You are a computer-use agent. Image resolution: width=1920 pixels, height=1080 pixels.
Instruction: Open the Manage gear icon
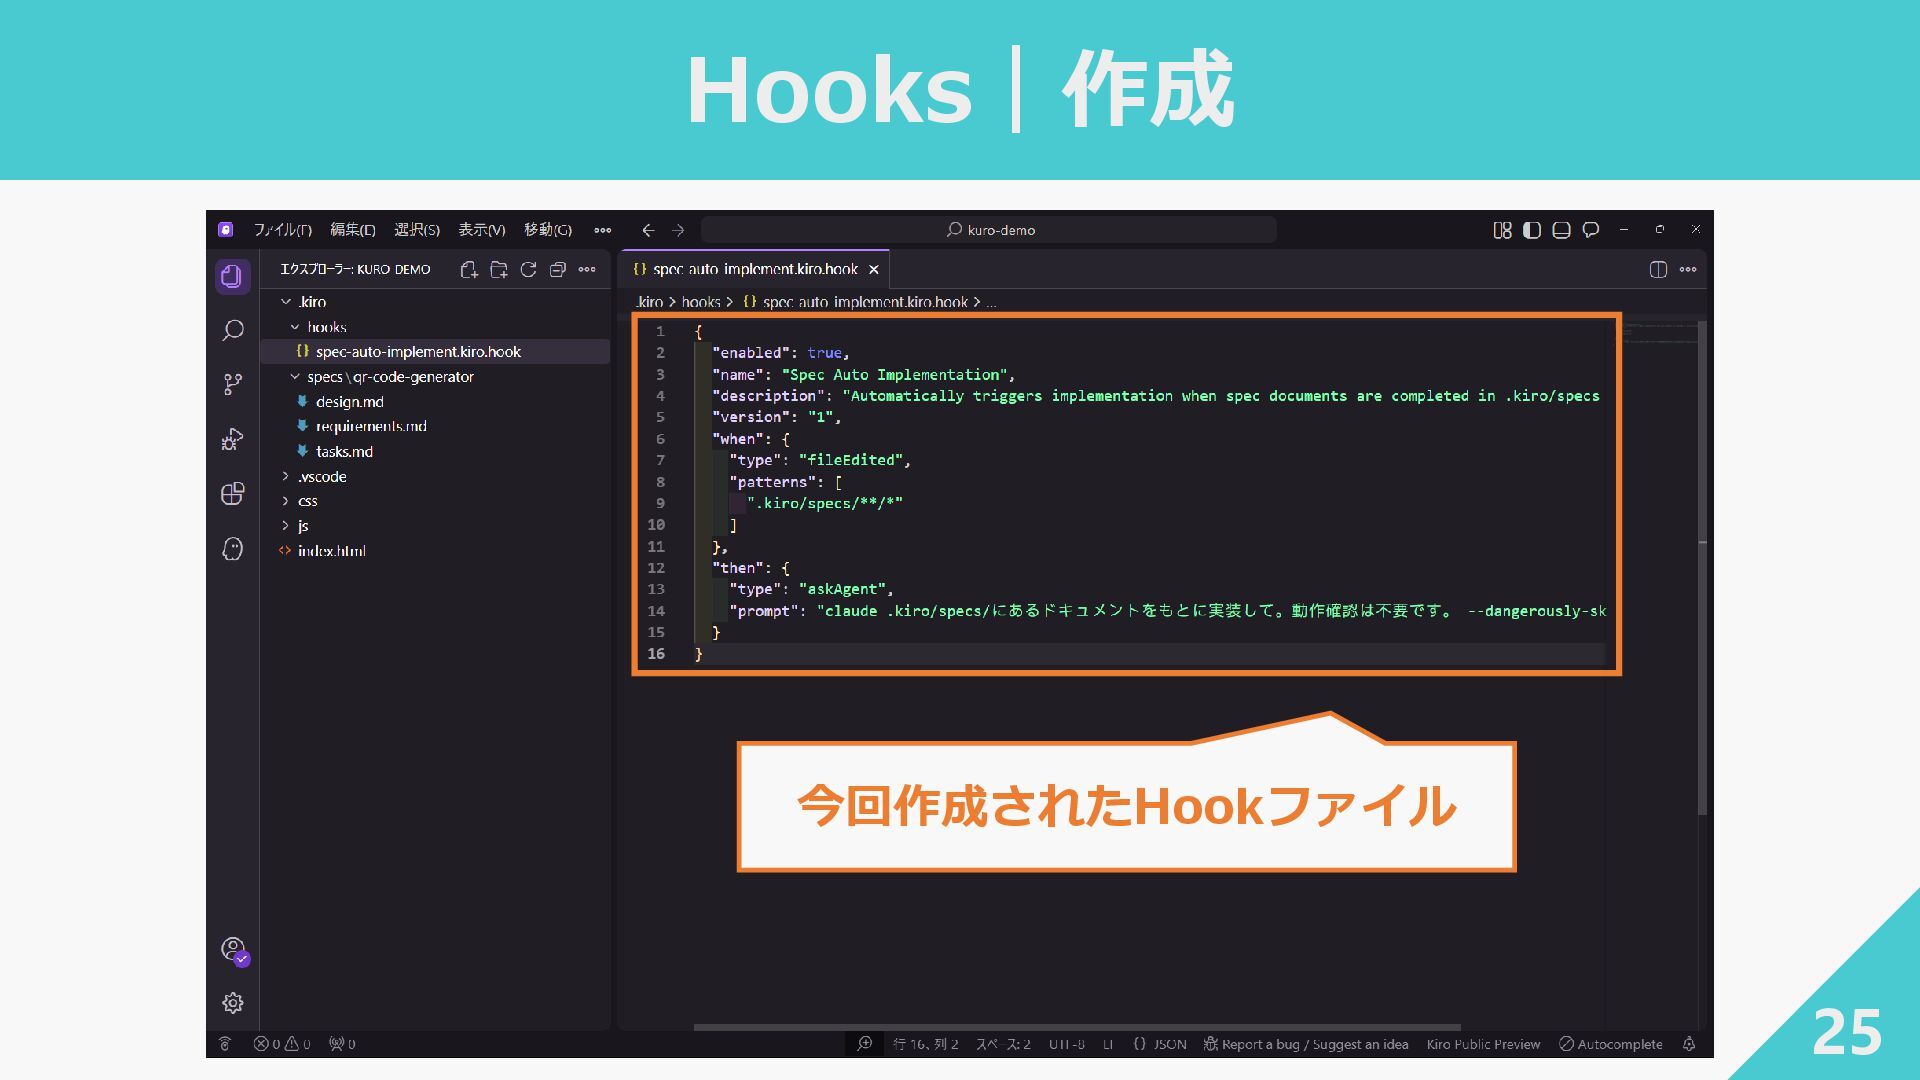[232, 1003]
